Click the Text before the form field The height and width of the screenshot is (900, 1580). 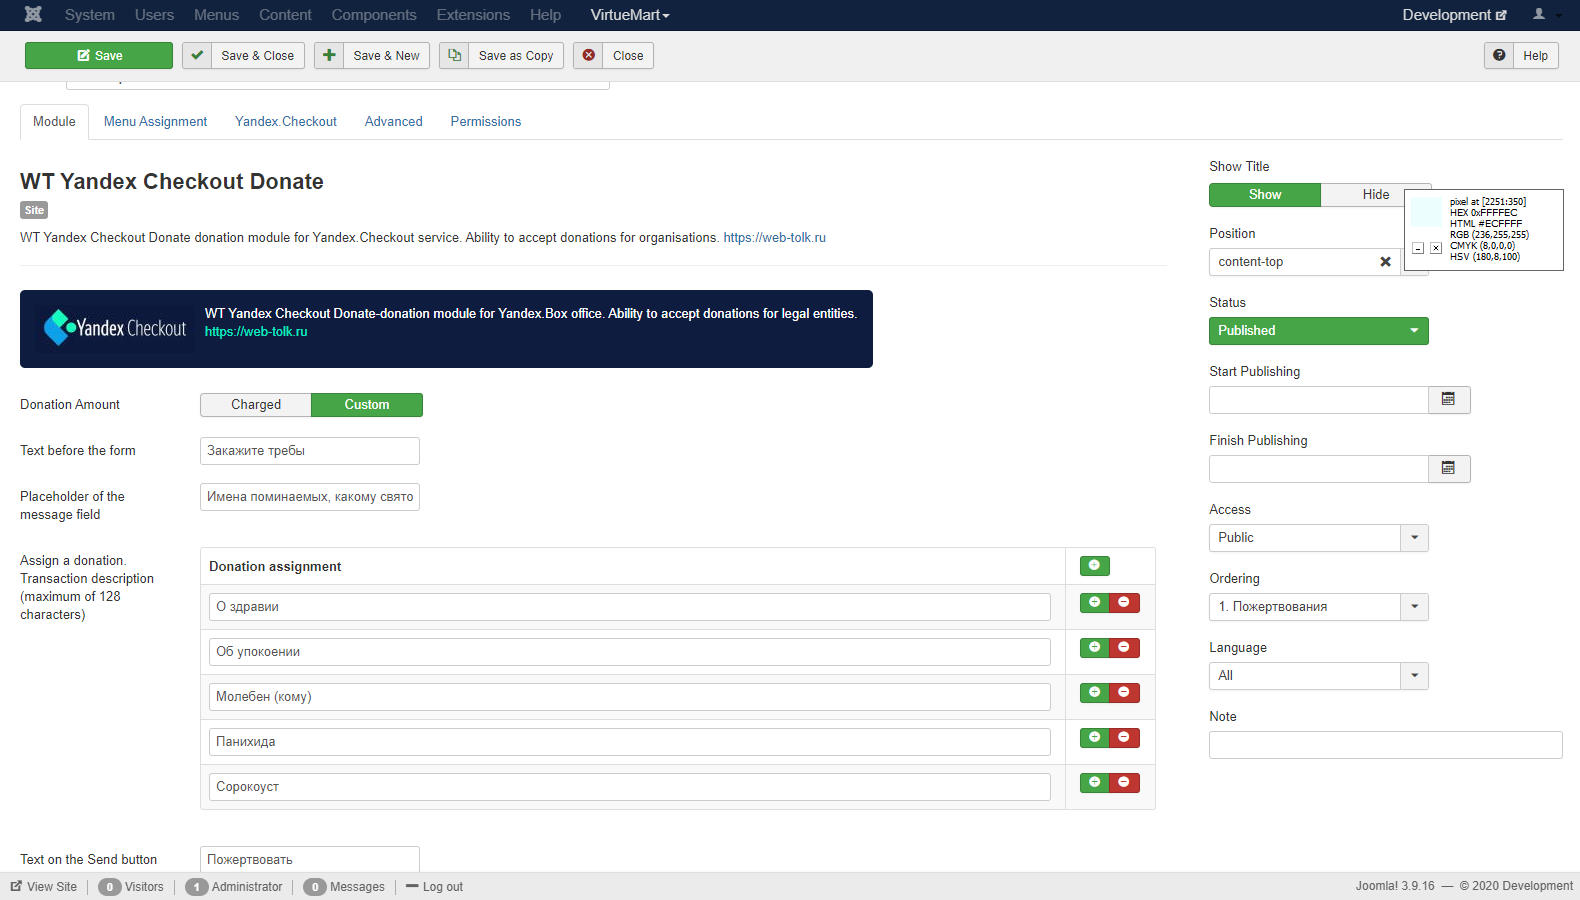tap(310, 451)
